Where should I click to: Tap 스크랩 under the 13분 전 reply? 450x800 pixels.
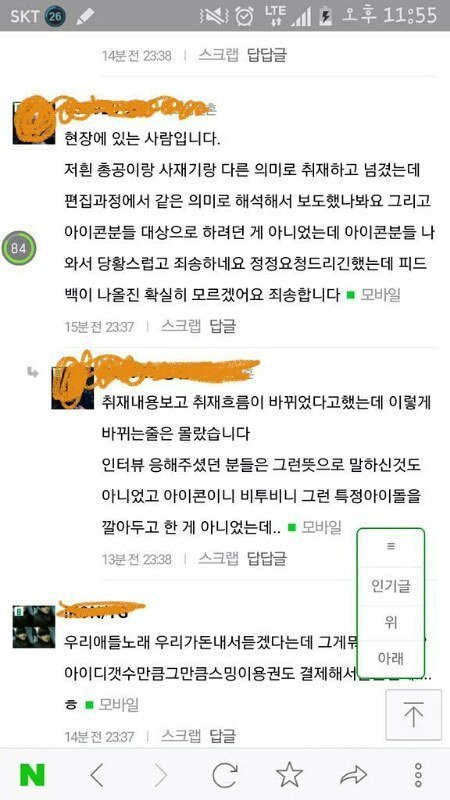(x=218, y=558)
